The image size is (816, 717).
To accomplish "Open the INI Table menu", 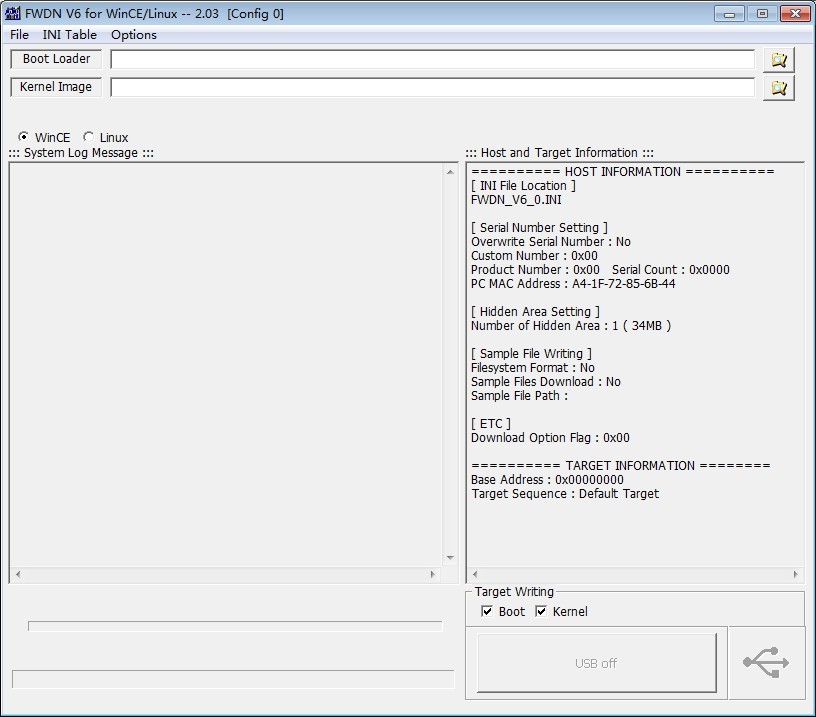I will [x=70, y=35].
